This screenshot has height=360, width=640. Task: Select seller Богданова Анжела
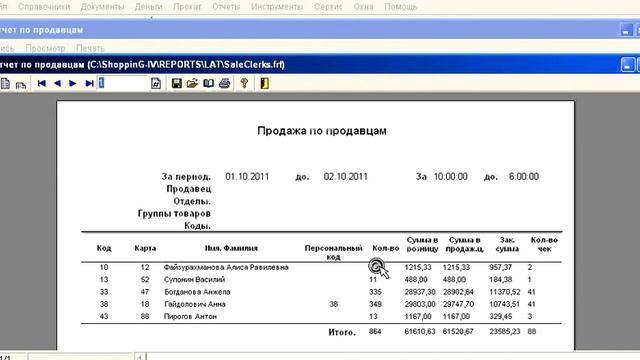[197, 292]
